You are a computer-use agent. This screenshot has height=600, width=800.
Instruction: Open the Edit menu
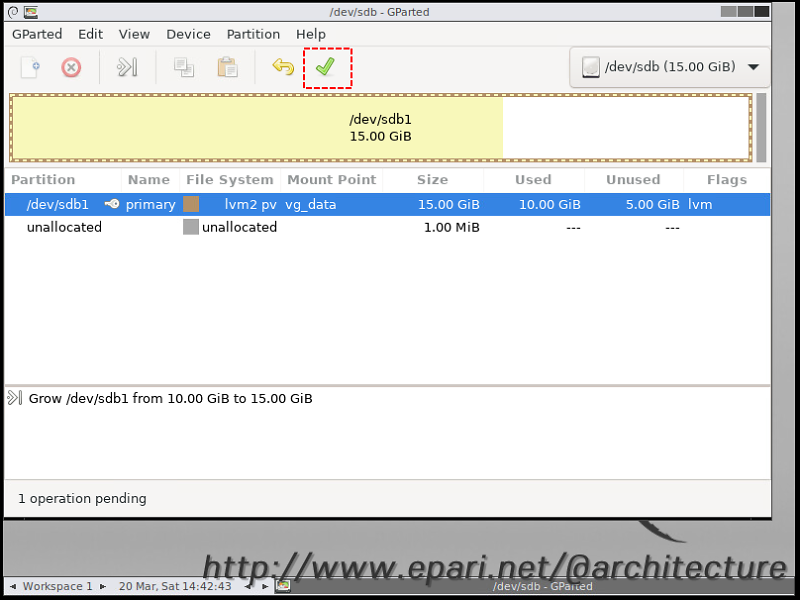(90, 34)
